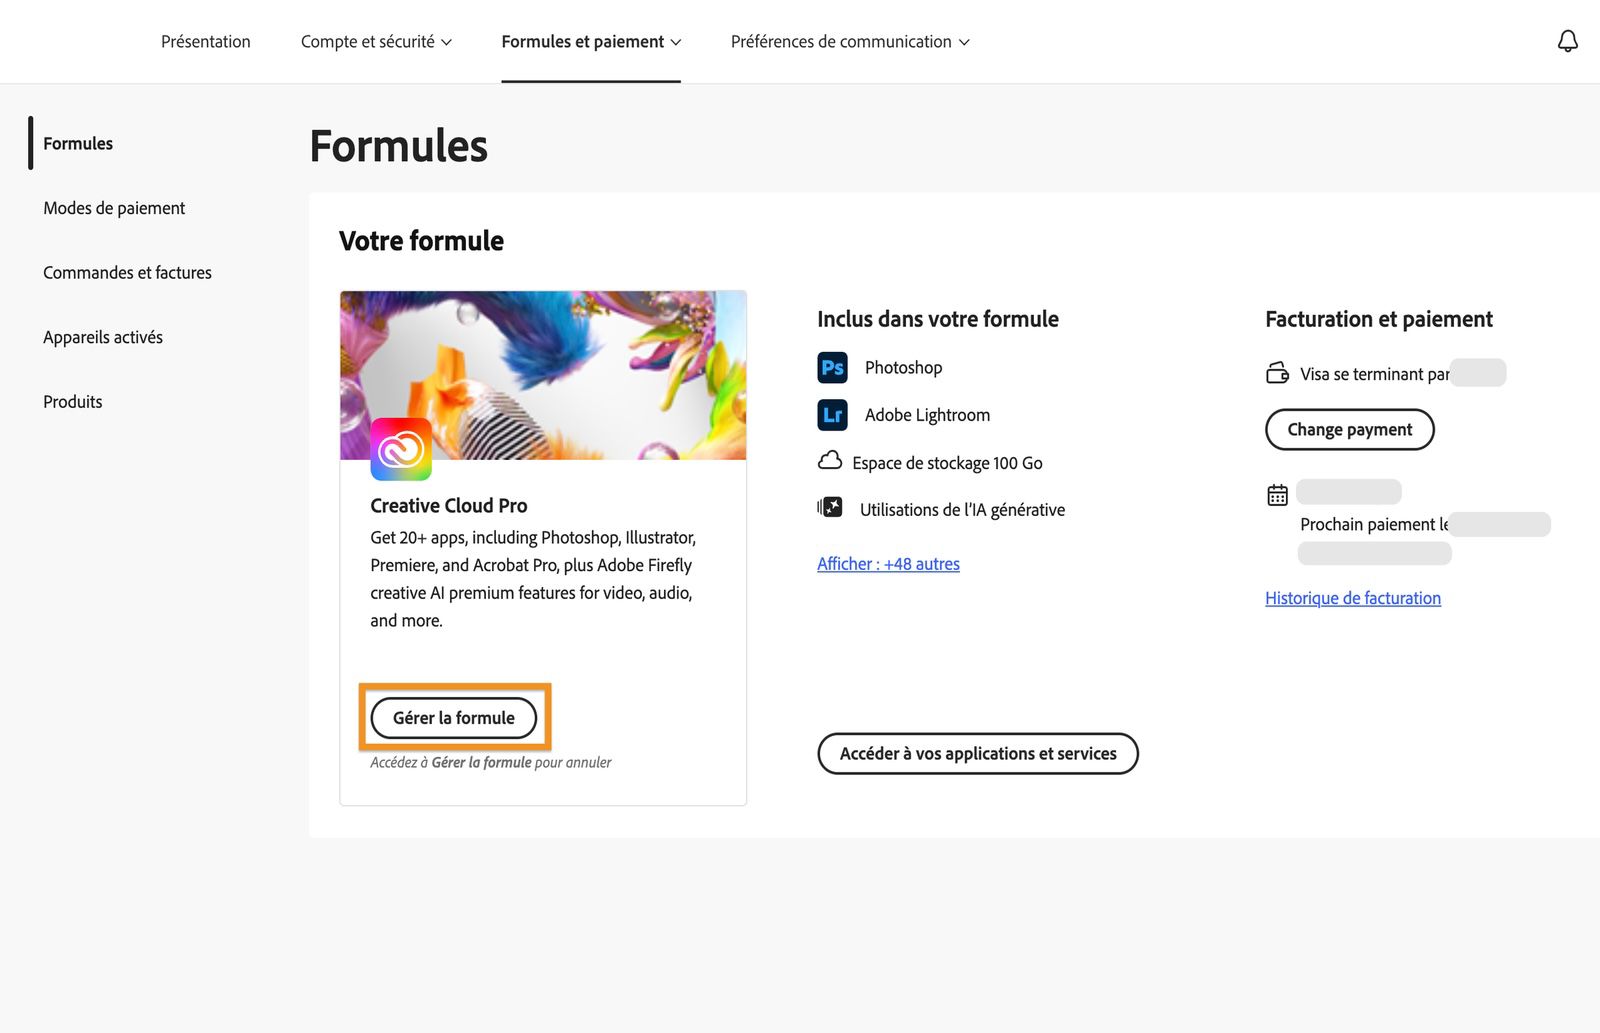Click the Creative Cloud Pro plan title
This screenshot has width=1600, height=1033.
(x=449, y=506)
